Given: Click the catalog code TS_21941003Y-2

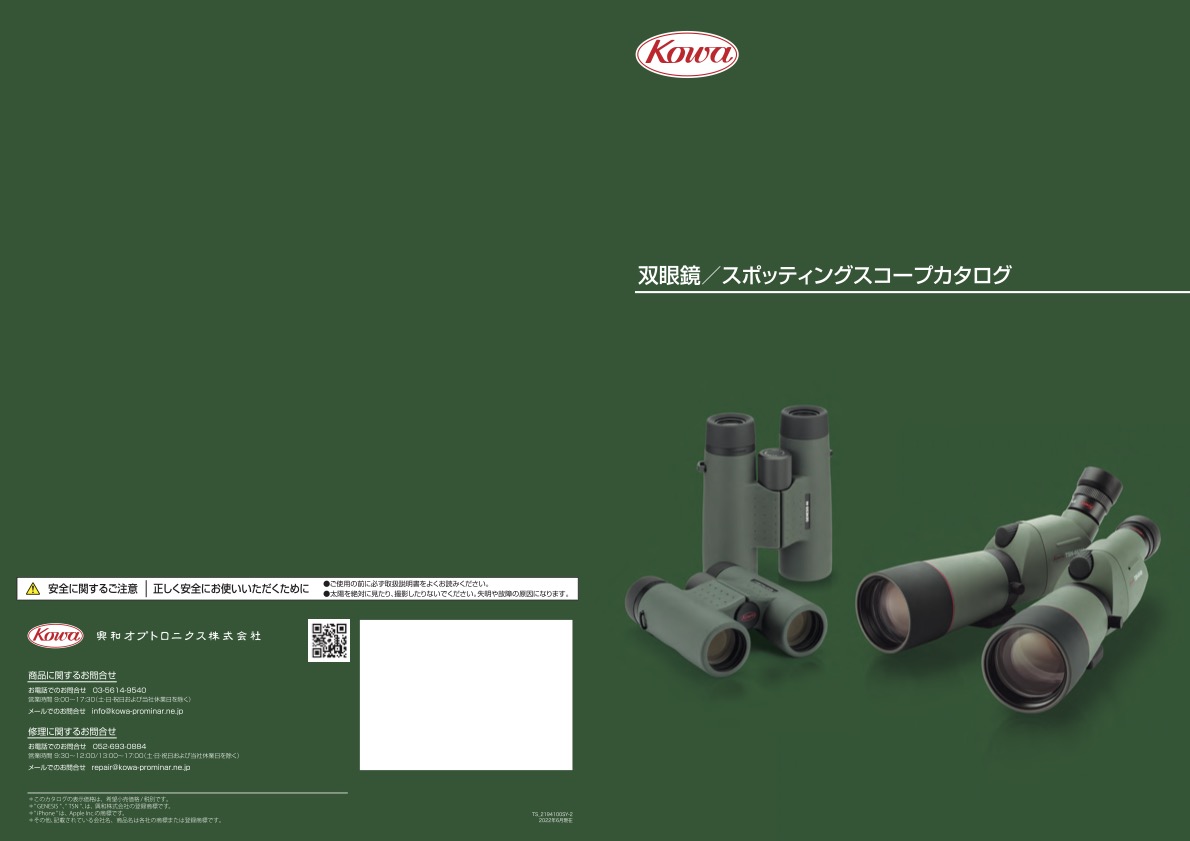Looking at the screenshot, I should [552, 814].
